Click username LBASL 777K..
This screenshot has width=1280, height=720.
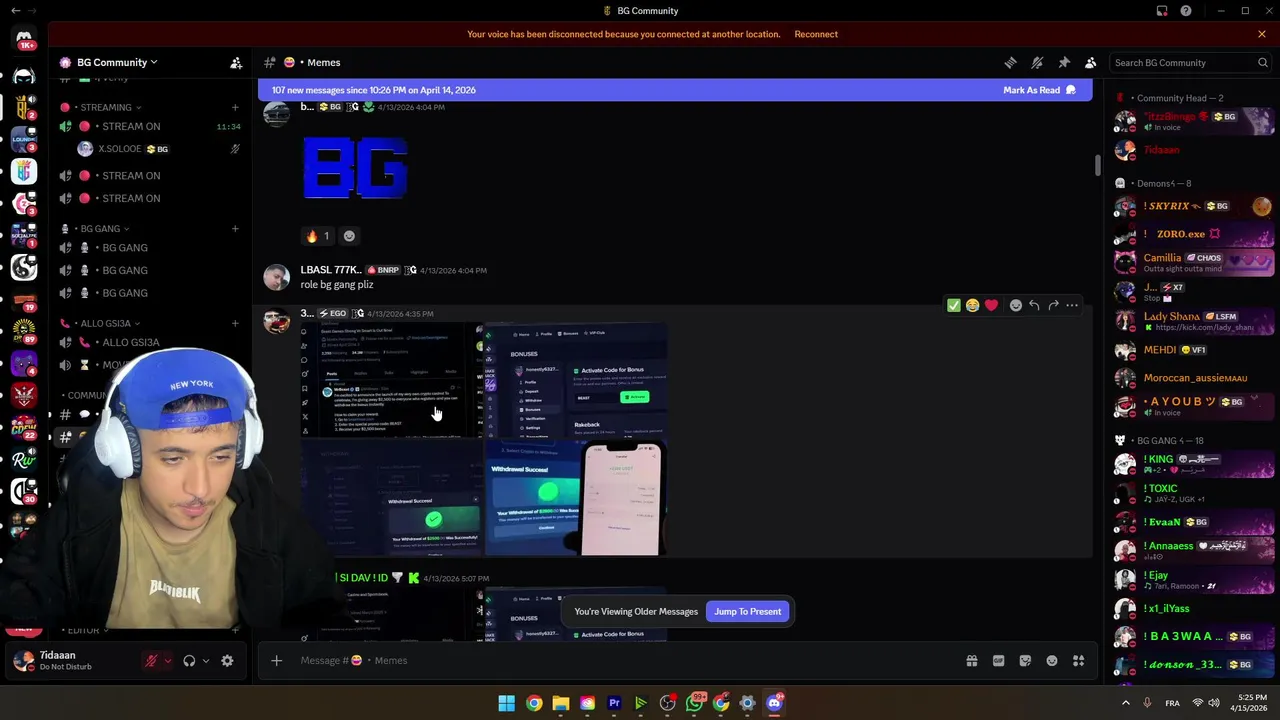[x=330, y=270]
